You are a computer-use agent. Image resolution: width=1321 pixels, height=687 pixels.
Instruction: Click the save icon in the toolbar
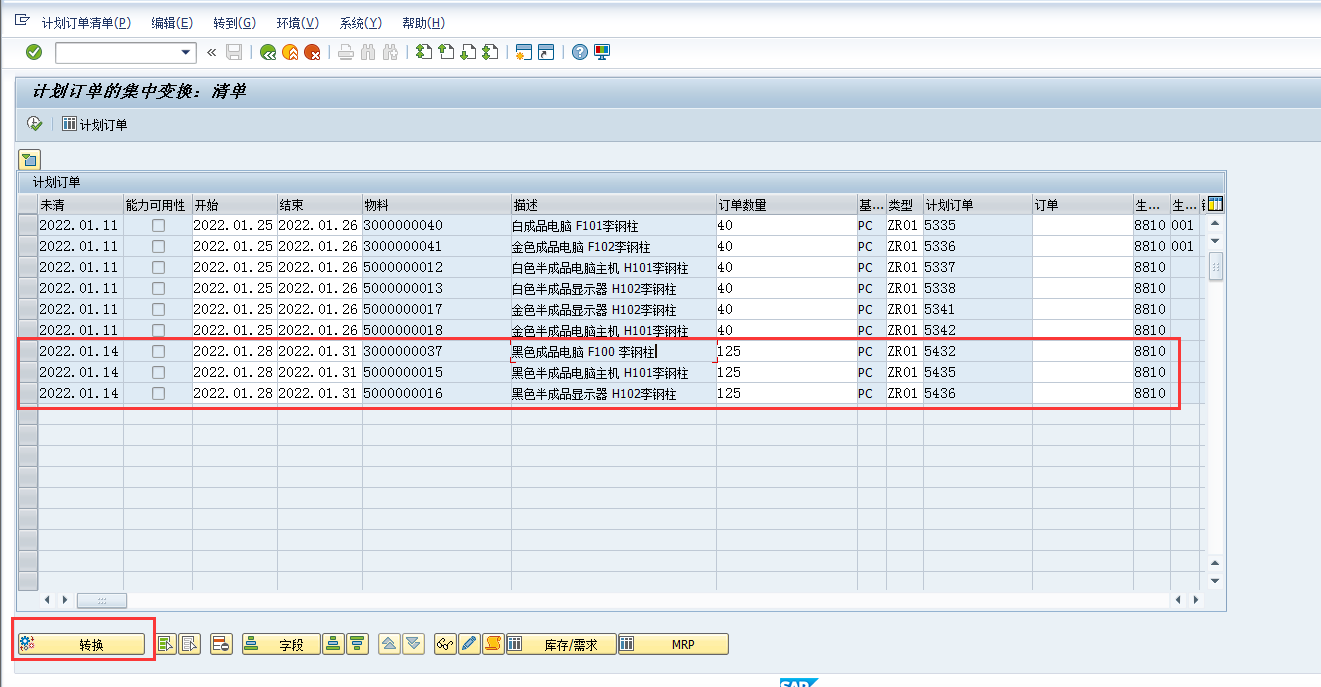point(234,52)
